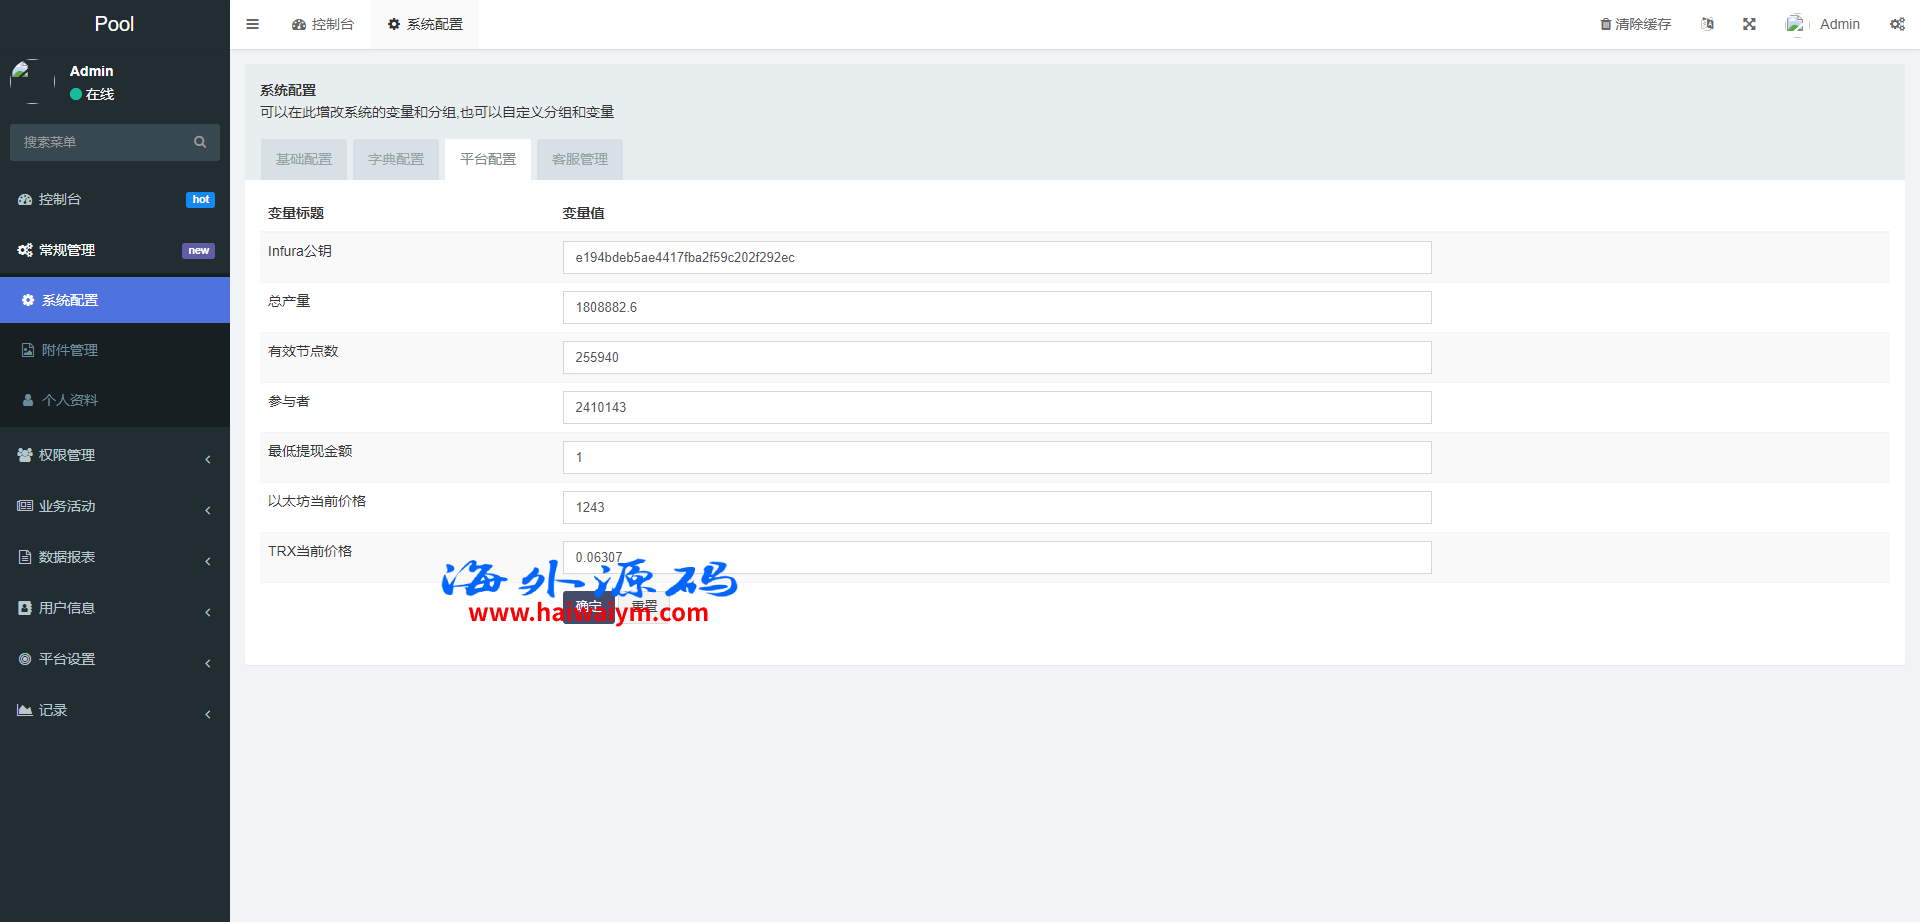Focus the 以太坊当前价格 input field
This screenshot has height=922, width=1920.
pos(996,508)
